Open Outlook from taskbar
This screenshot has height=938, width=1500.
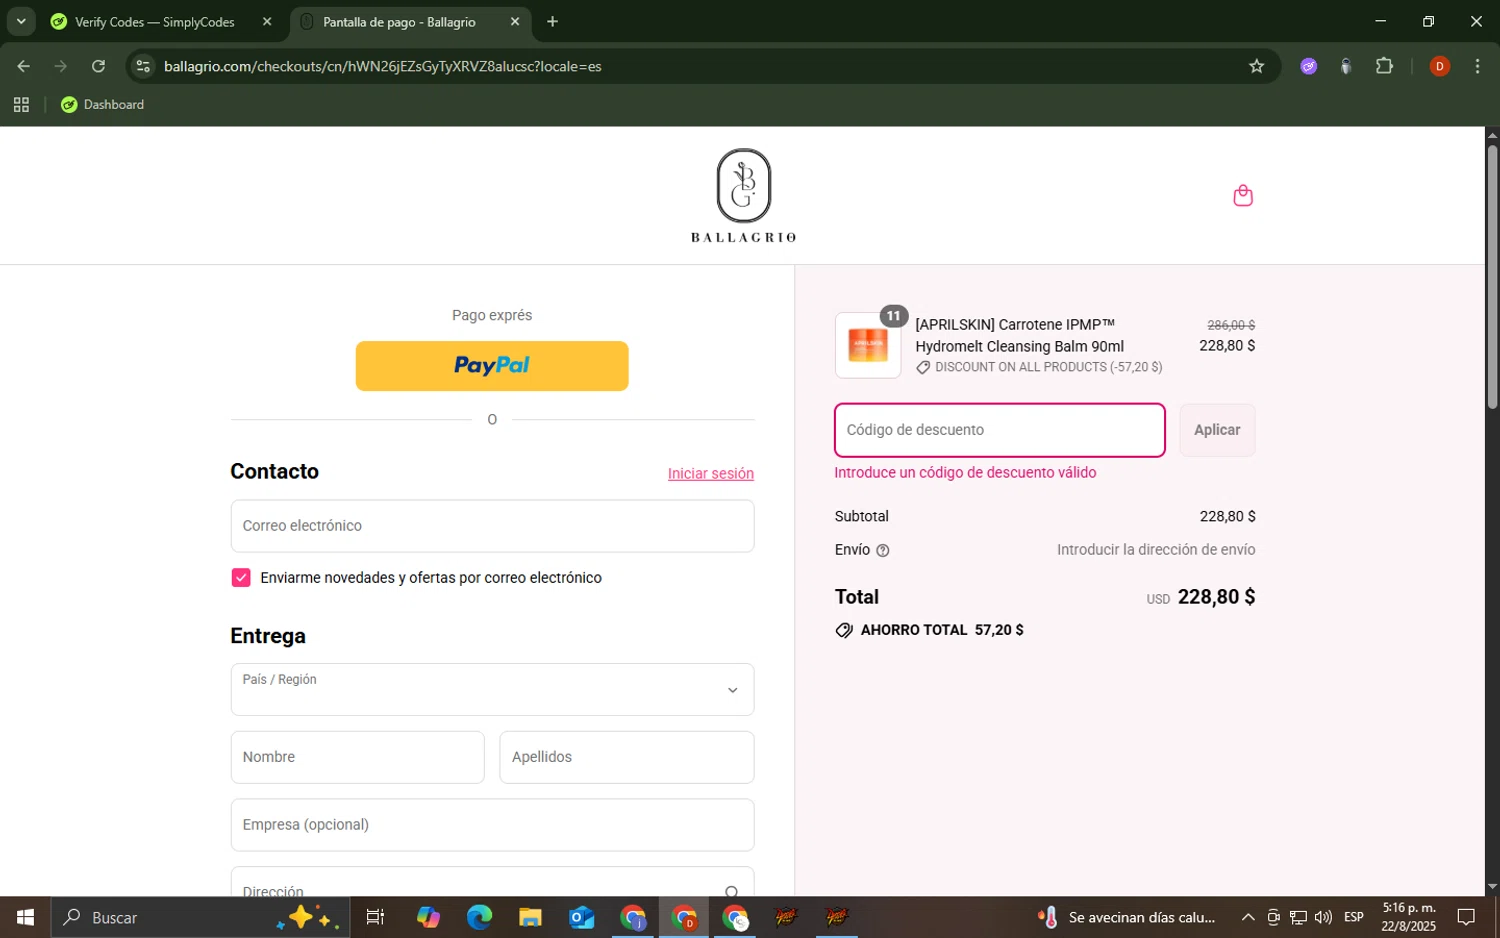tap(581, 917)
